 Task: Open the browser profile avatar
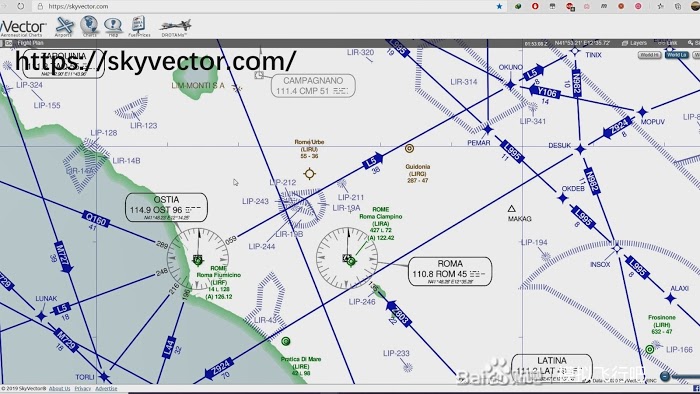coord(696,6)
